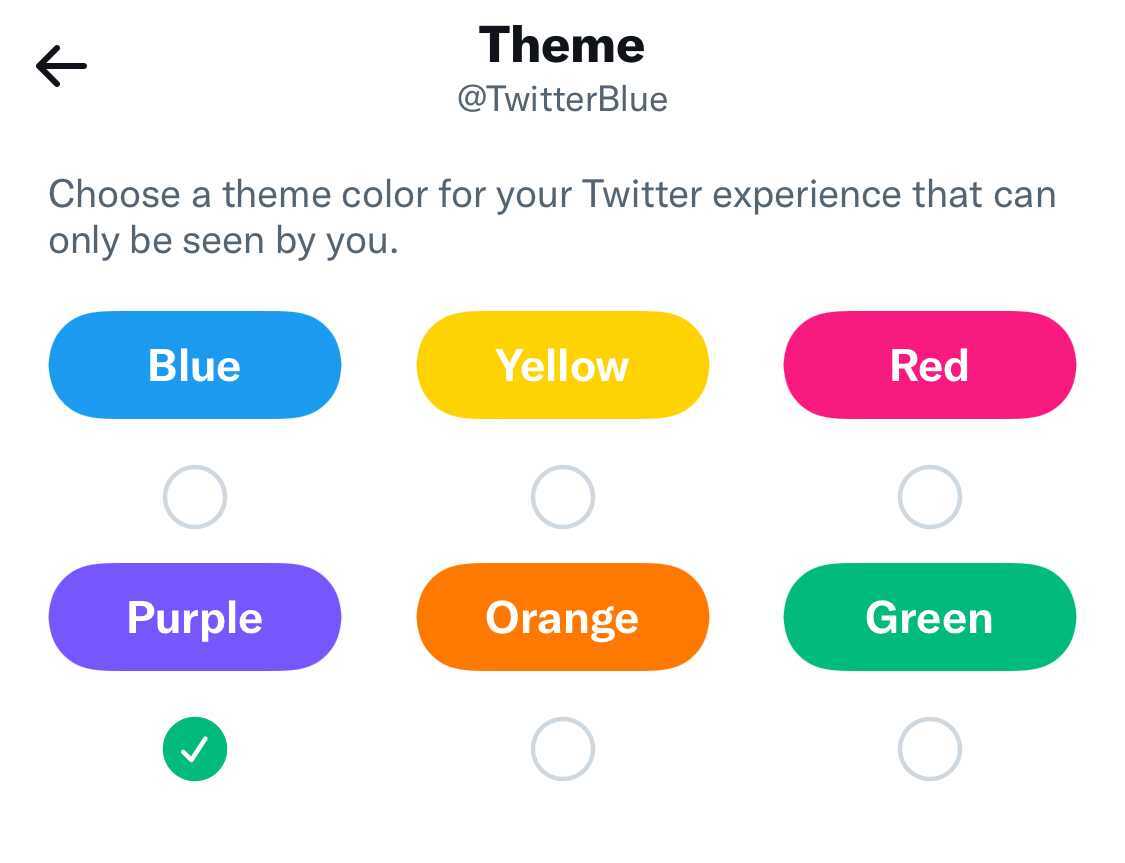The image size is (1125, 863).
Task: Apply the Orange theme color button
Action: point(562,617)
